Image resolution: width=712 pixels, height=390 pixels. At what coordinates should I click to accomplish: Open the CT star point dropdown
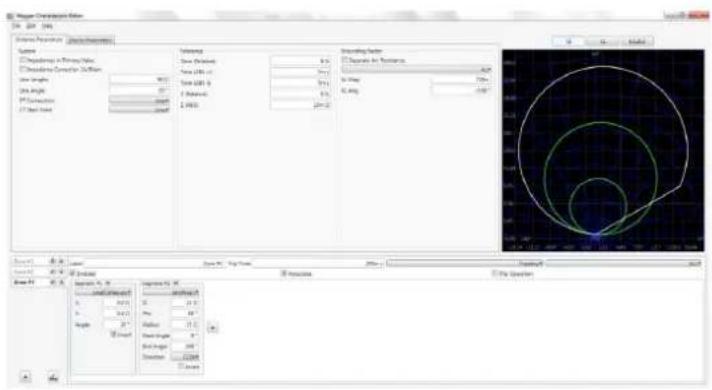pyautogui.click(x=139, y=110)
